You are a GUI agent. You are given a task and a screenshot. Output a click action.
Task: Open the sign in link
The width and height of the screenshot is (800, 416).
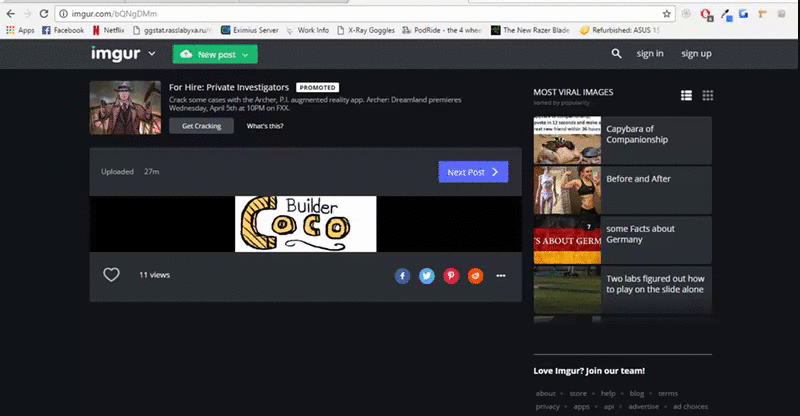tap(650, 53)
